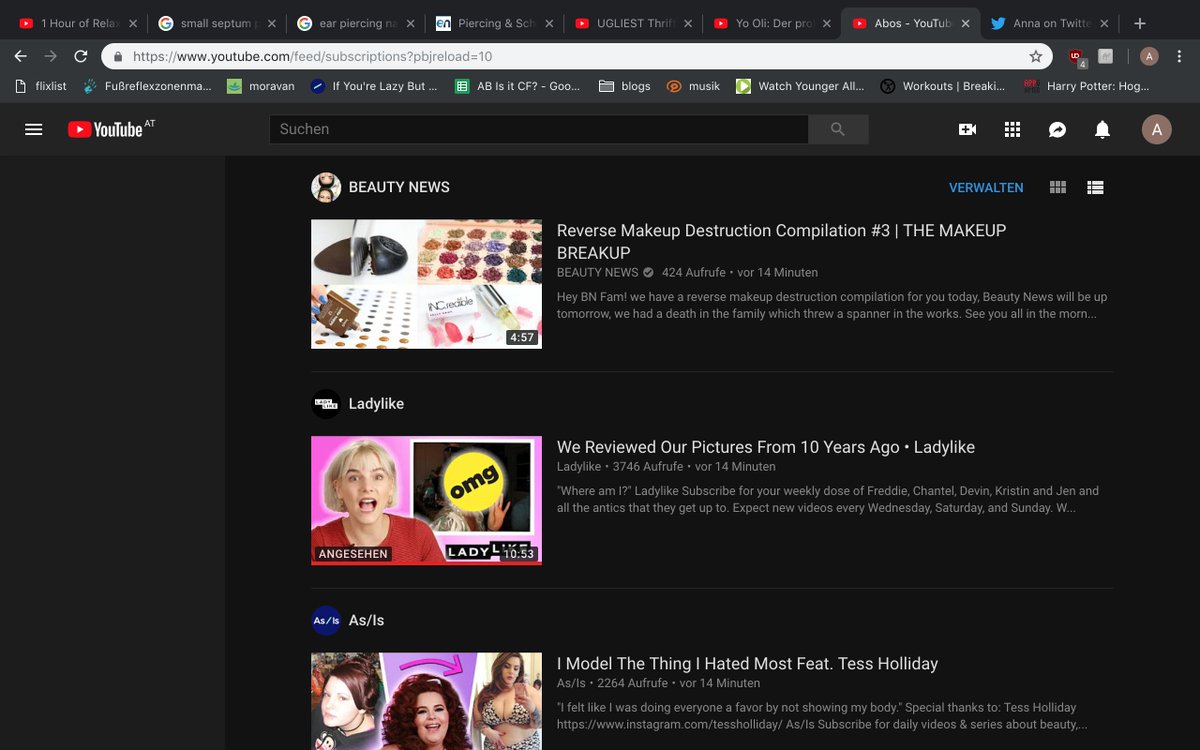Open 'I Model The Thing I Hated' title

pos(747,664)
